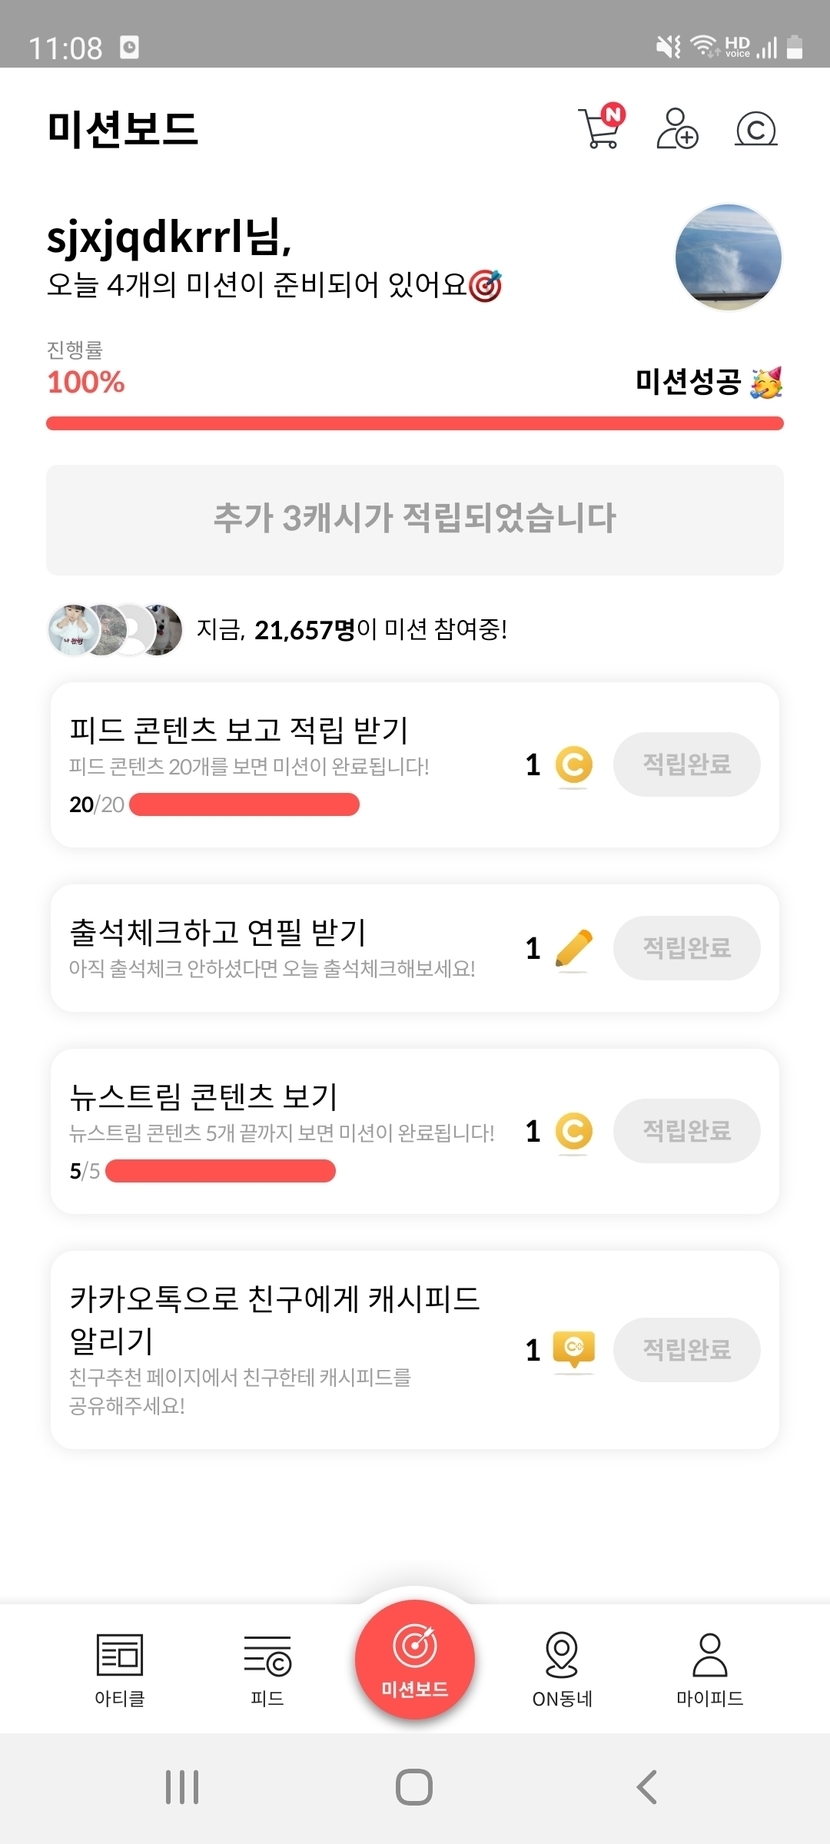Image resolution: width=830 pixels, height=1844 pixels.
Task: Tap the gold coin on feed mission
Action: click(573, 765)
